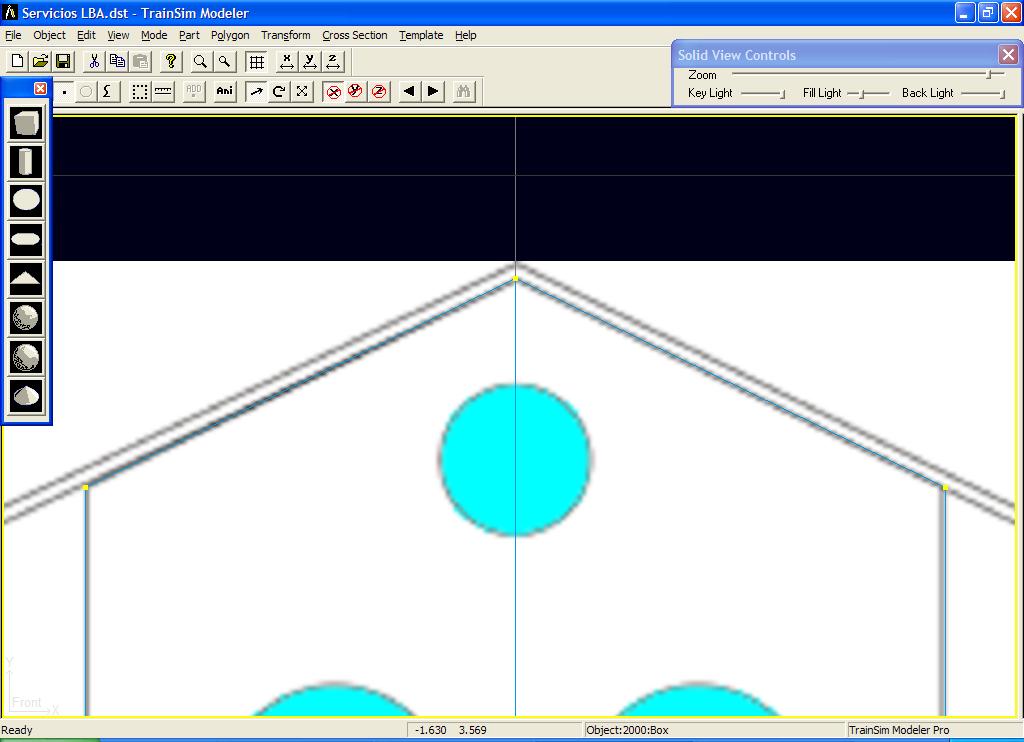Click the Save file toolbar icon

tap(63, 62)
